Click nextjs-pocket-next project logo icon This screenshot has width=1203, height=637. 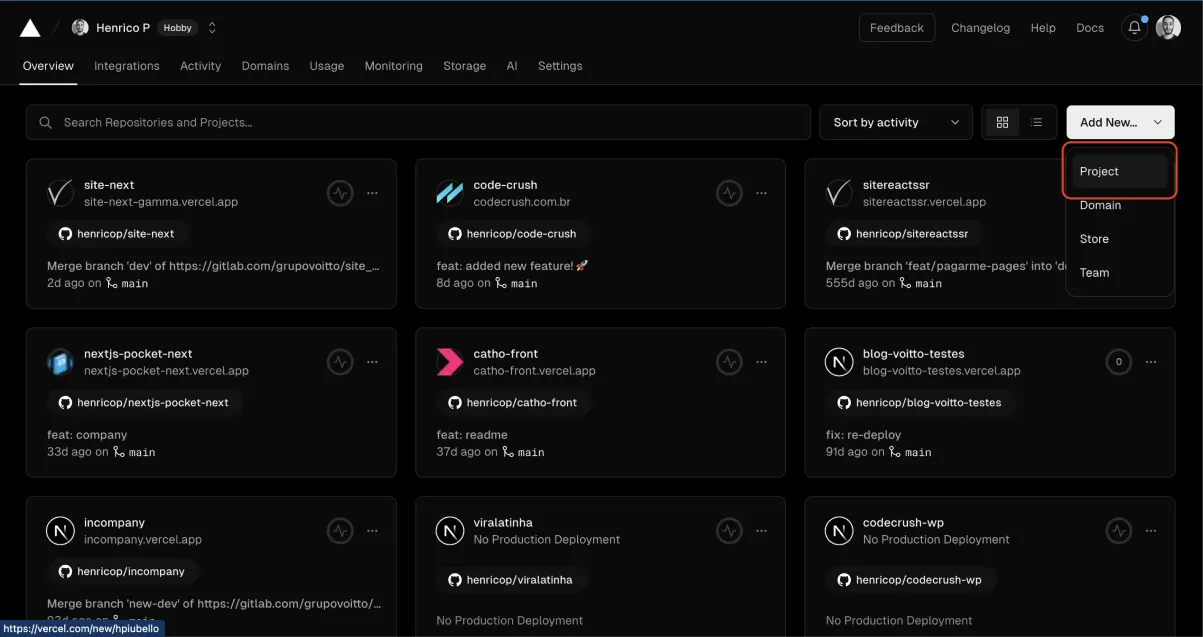point(61,362)
